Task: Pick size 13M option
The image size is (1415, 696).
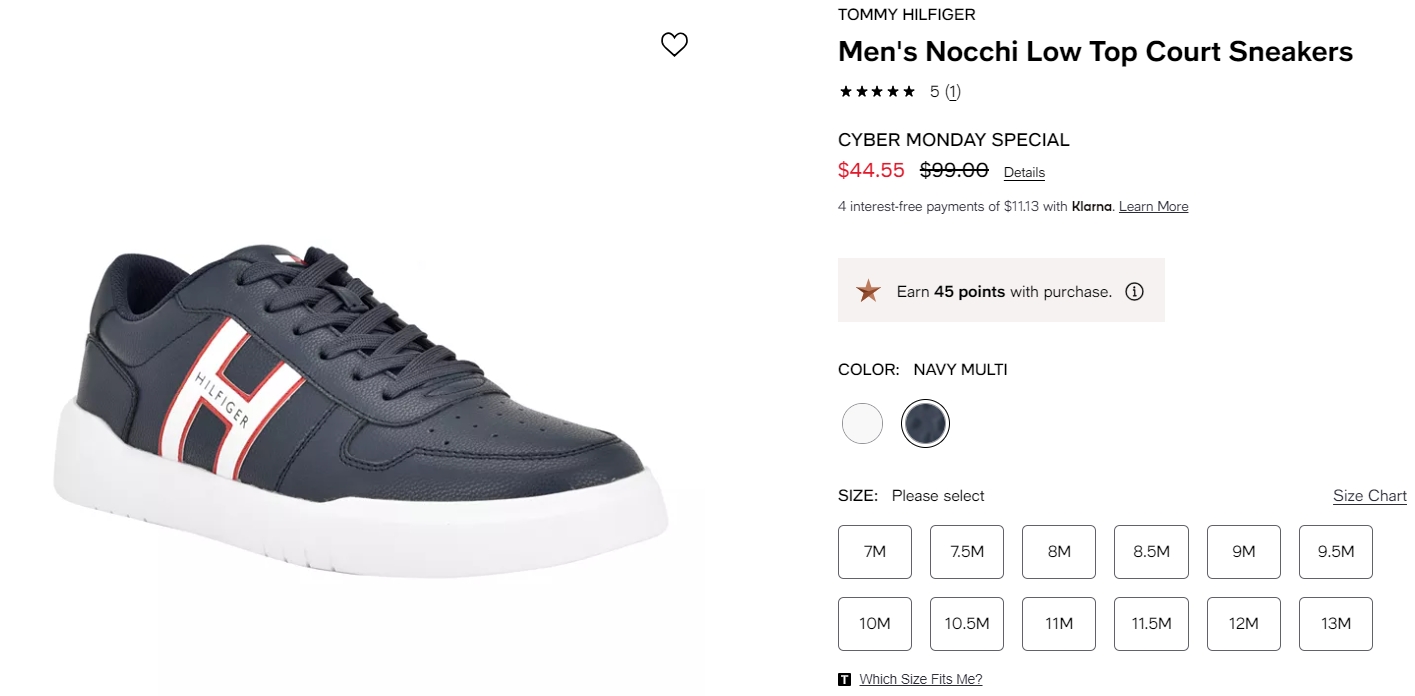Action: [x=1336, y=624]
